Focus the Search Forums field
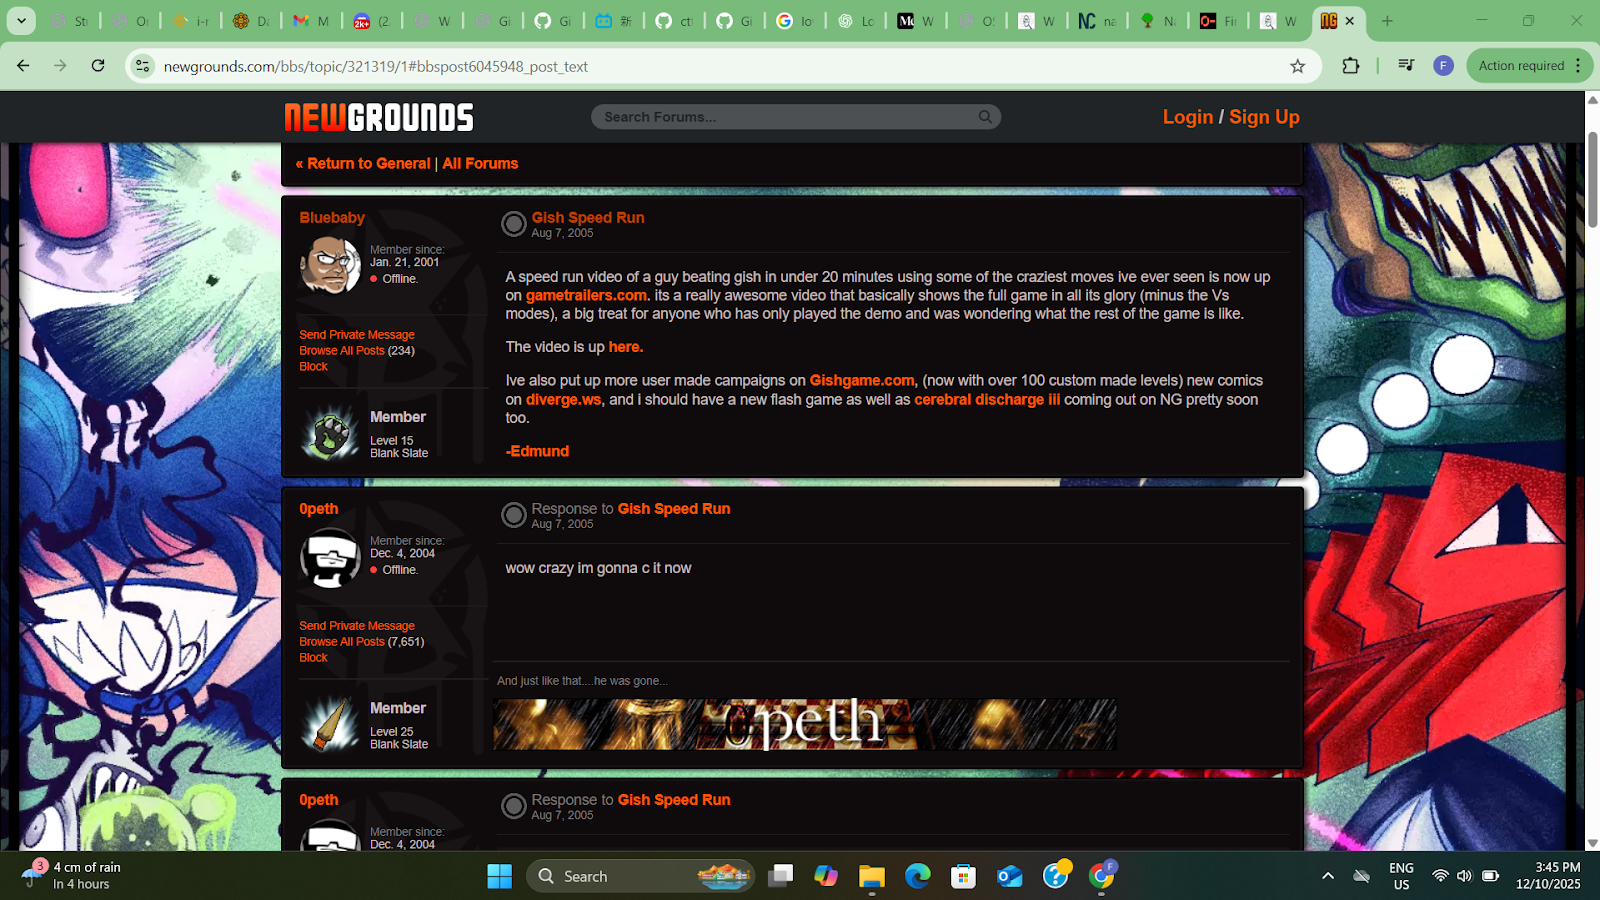The image size is (1600, 900). pyautogui.click(x=795, y=117)
